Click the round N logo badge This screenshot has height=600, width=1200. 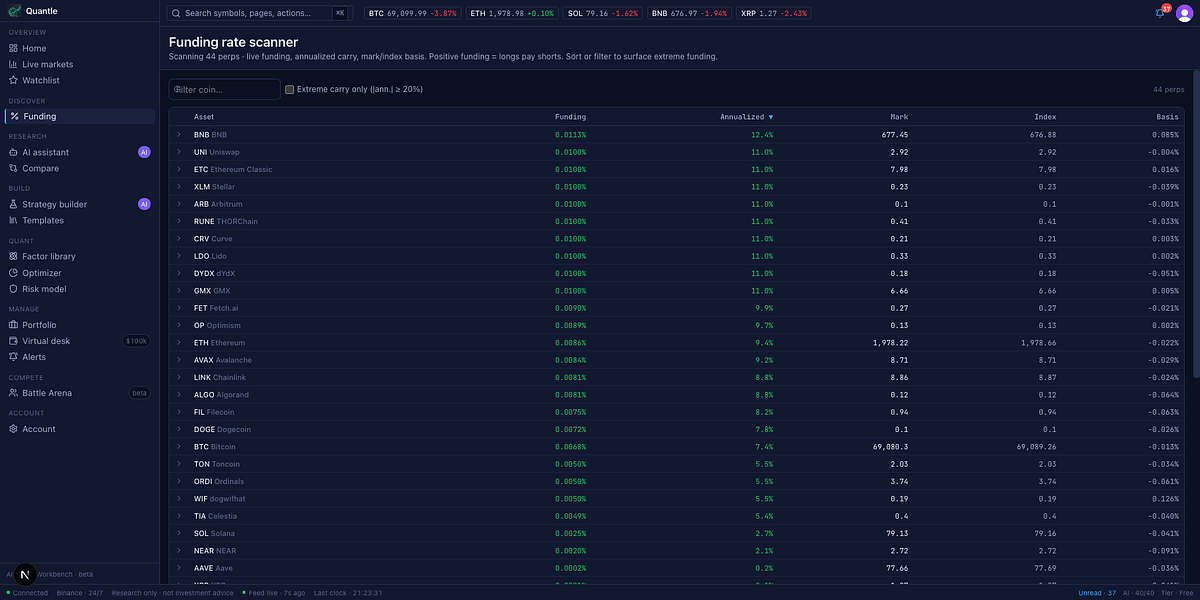coord(25,575)
